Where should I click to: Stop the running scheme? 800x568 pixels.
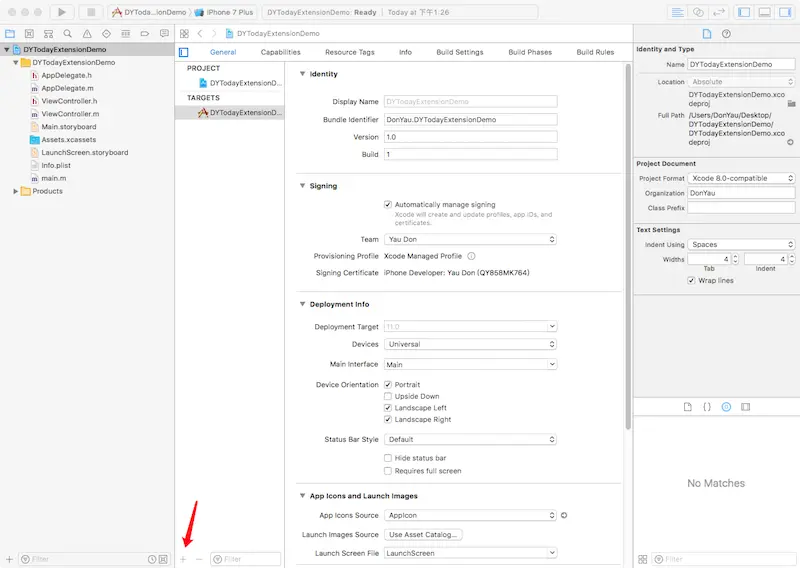click(x=91, y=12)
